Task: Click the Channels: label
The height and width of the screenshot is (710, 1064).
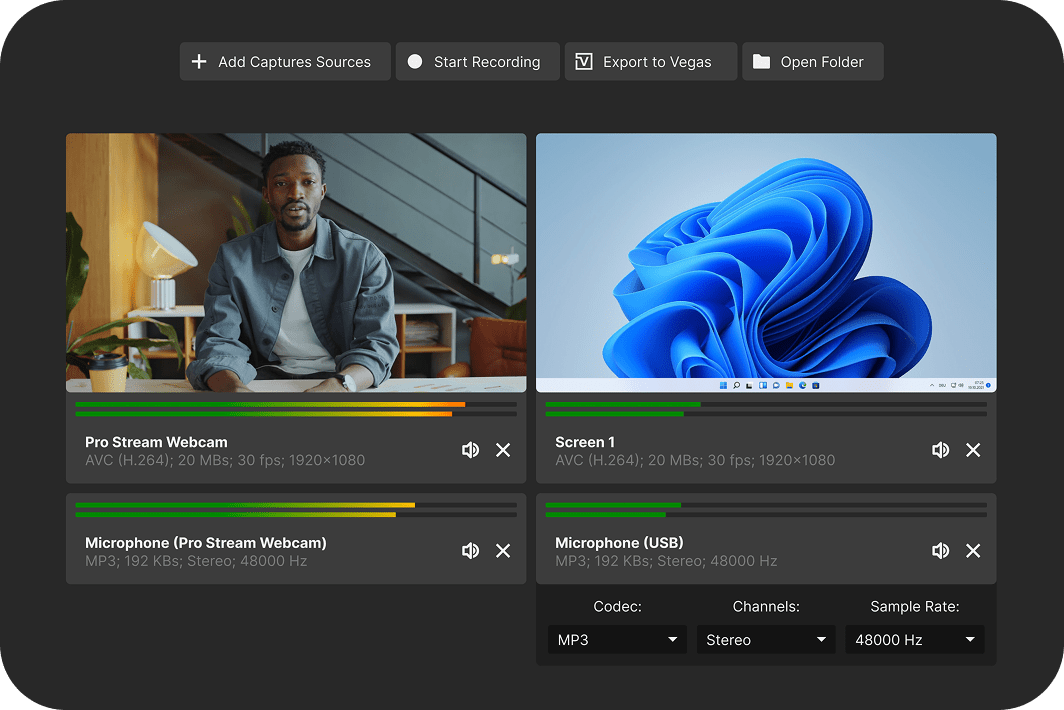Action: click(x=766, y=607)
